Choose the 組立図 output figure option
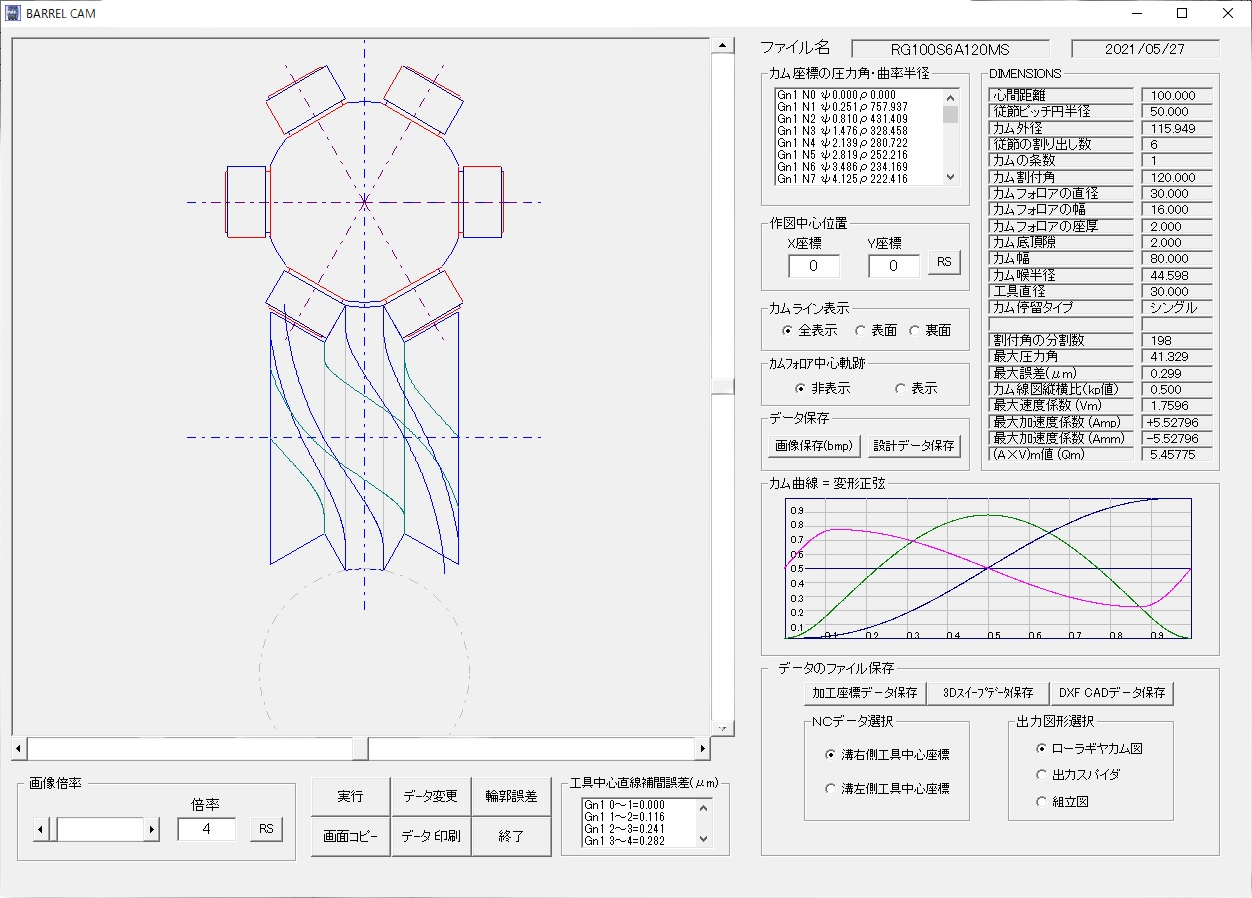This screenshot has height=898, width=1252. pos(1043,801)
